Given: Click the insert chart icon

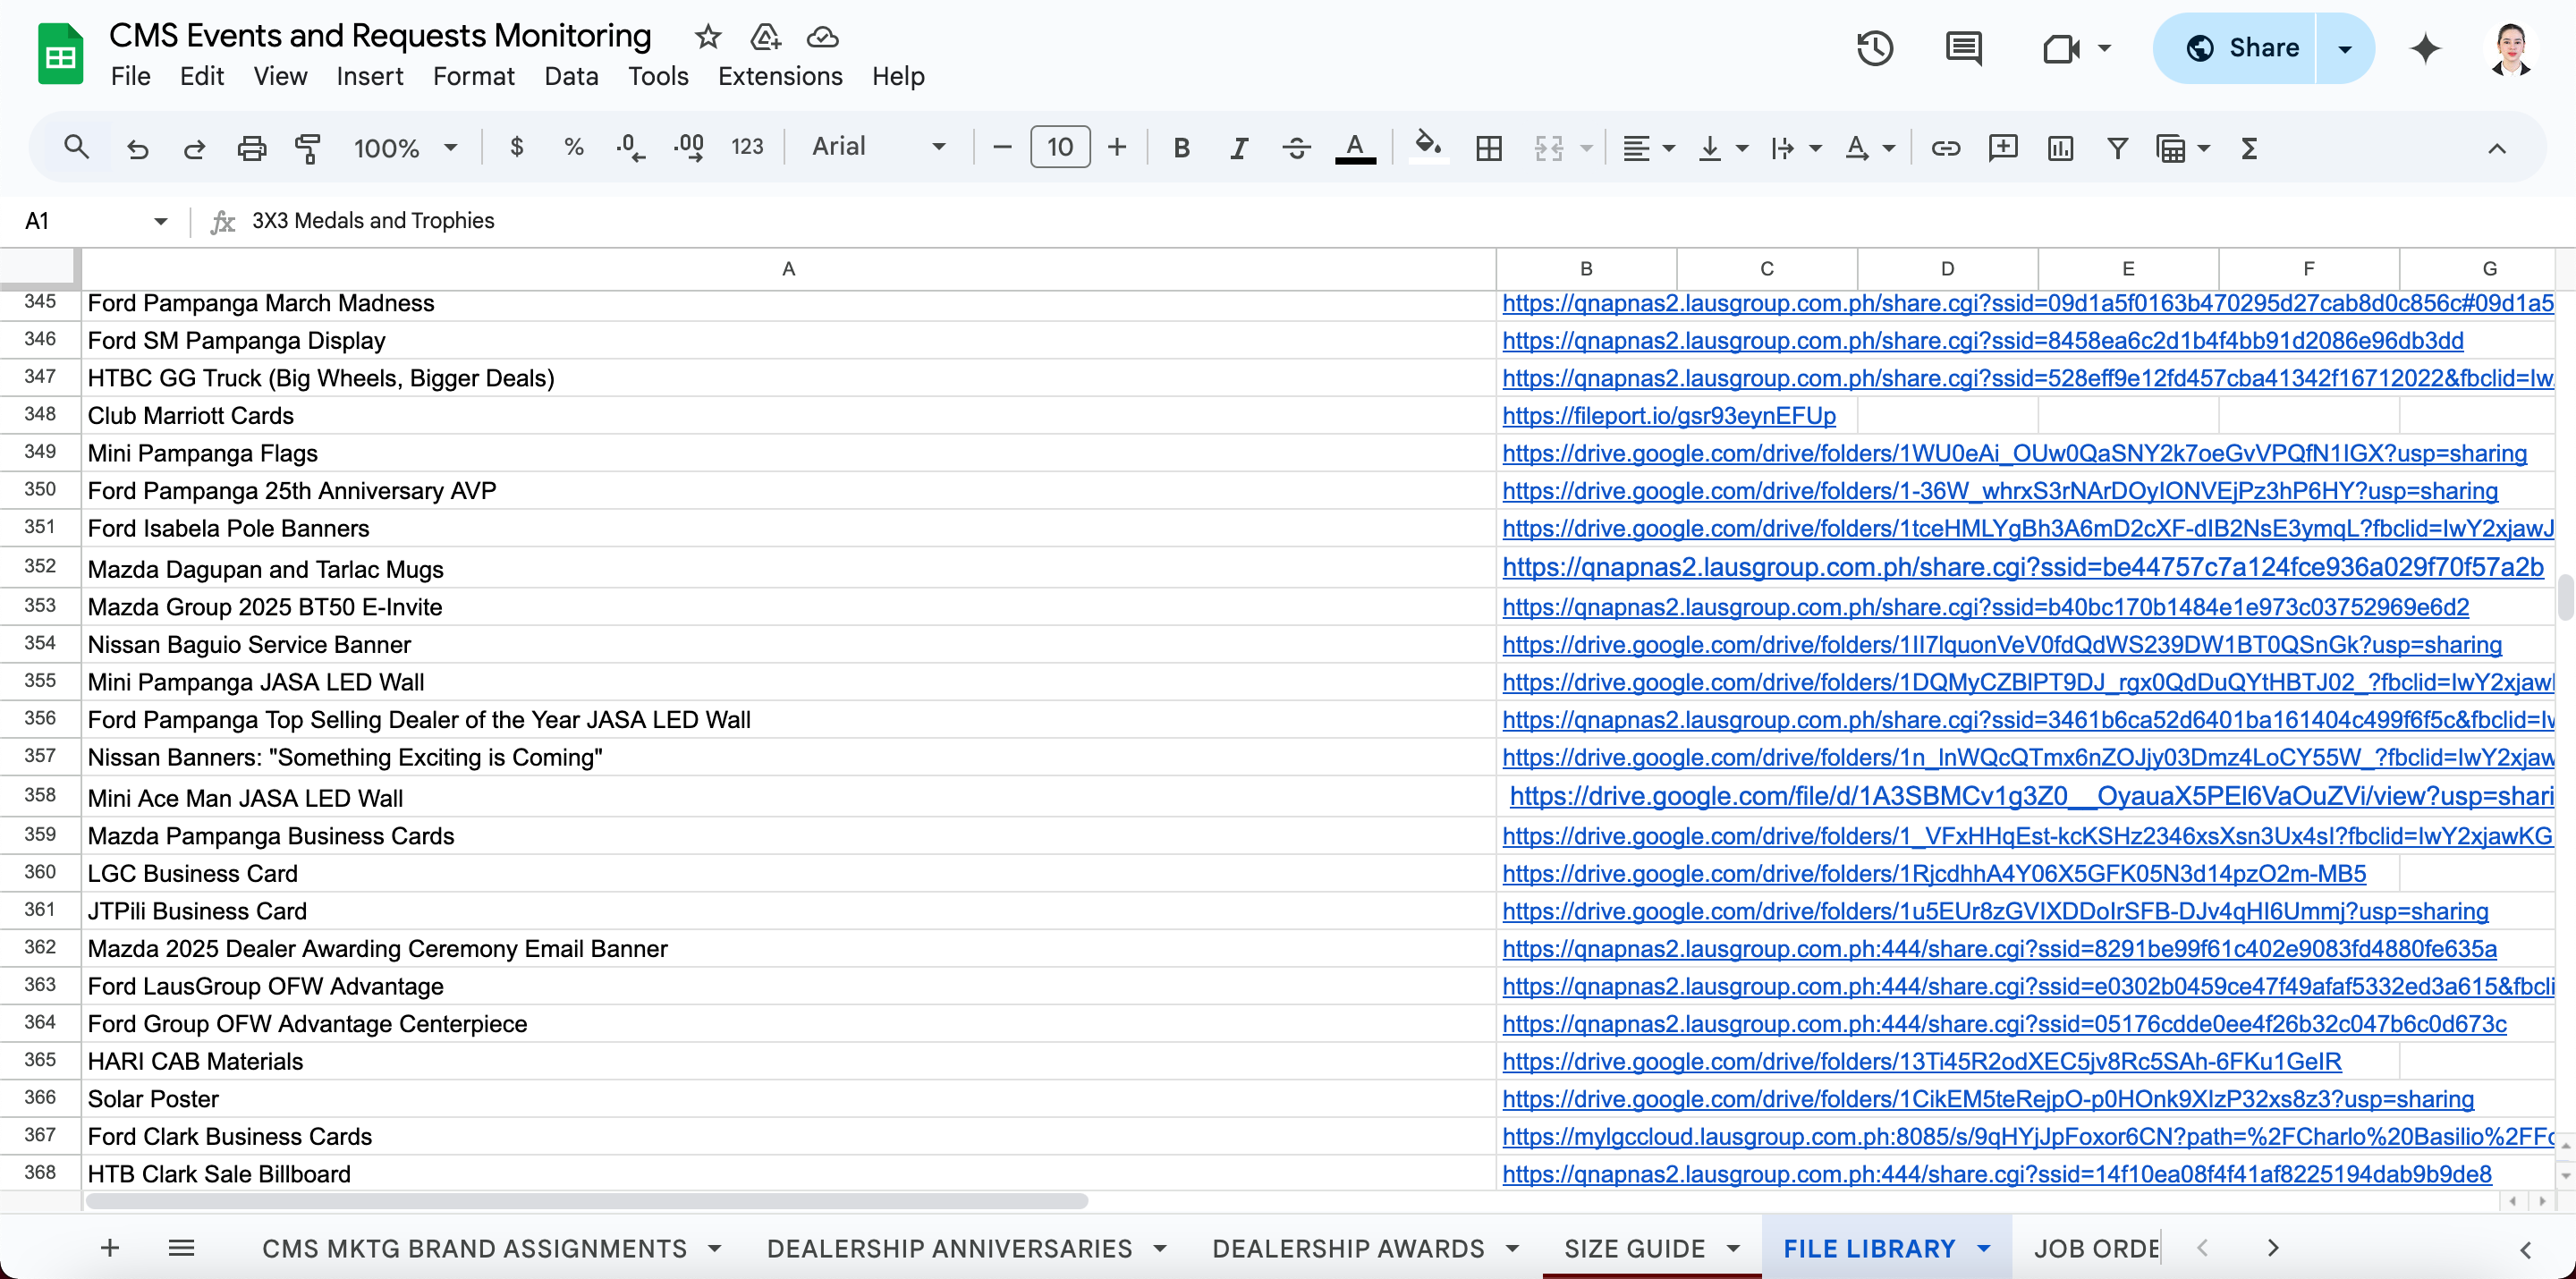Looking at the screenshot, I should click(2060, 148).
